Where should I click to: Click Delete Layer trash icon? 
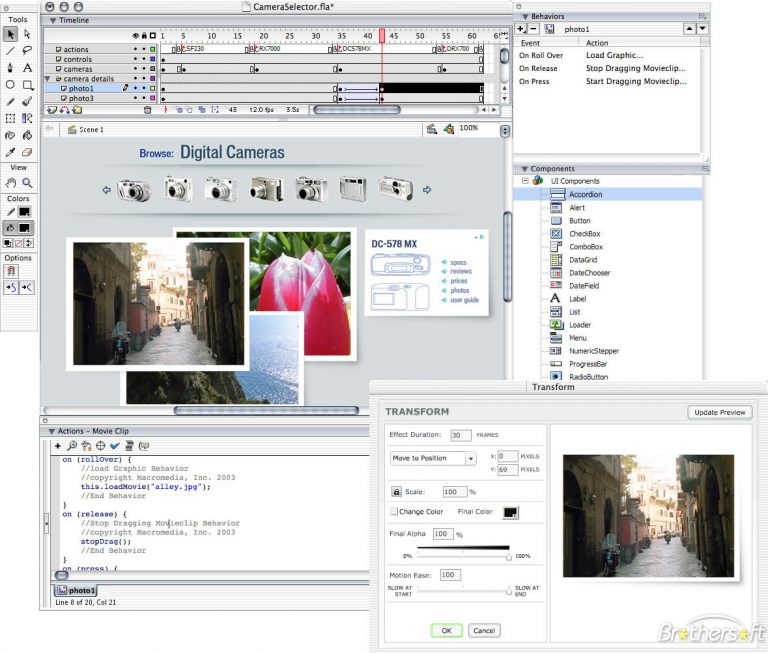click(147, 110)
